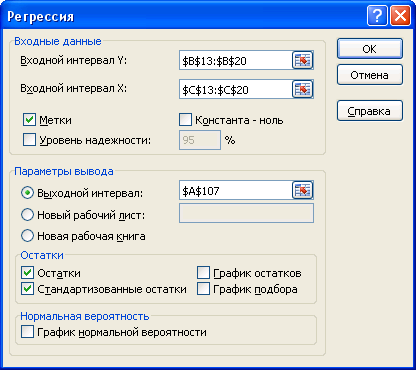Open help with Справка button

(x=370, y=111)
